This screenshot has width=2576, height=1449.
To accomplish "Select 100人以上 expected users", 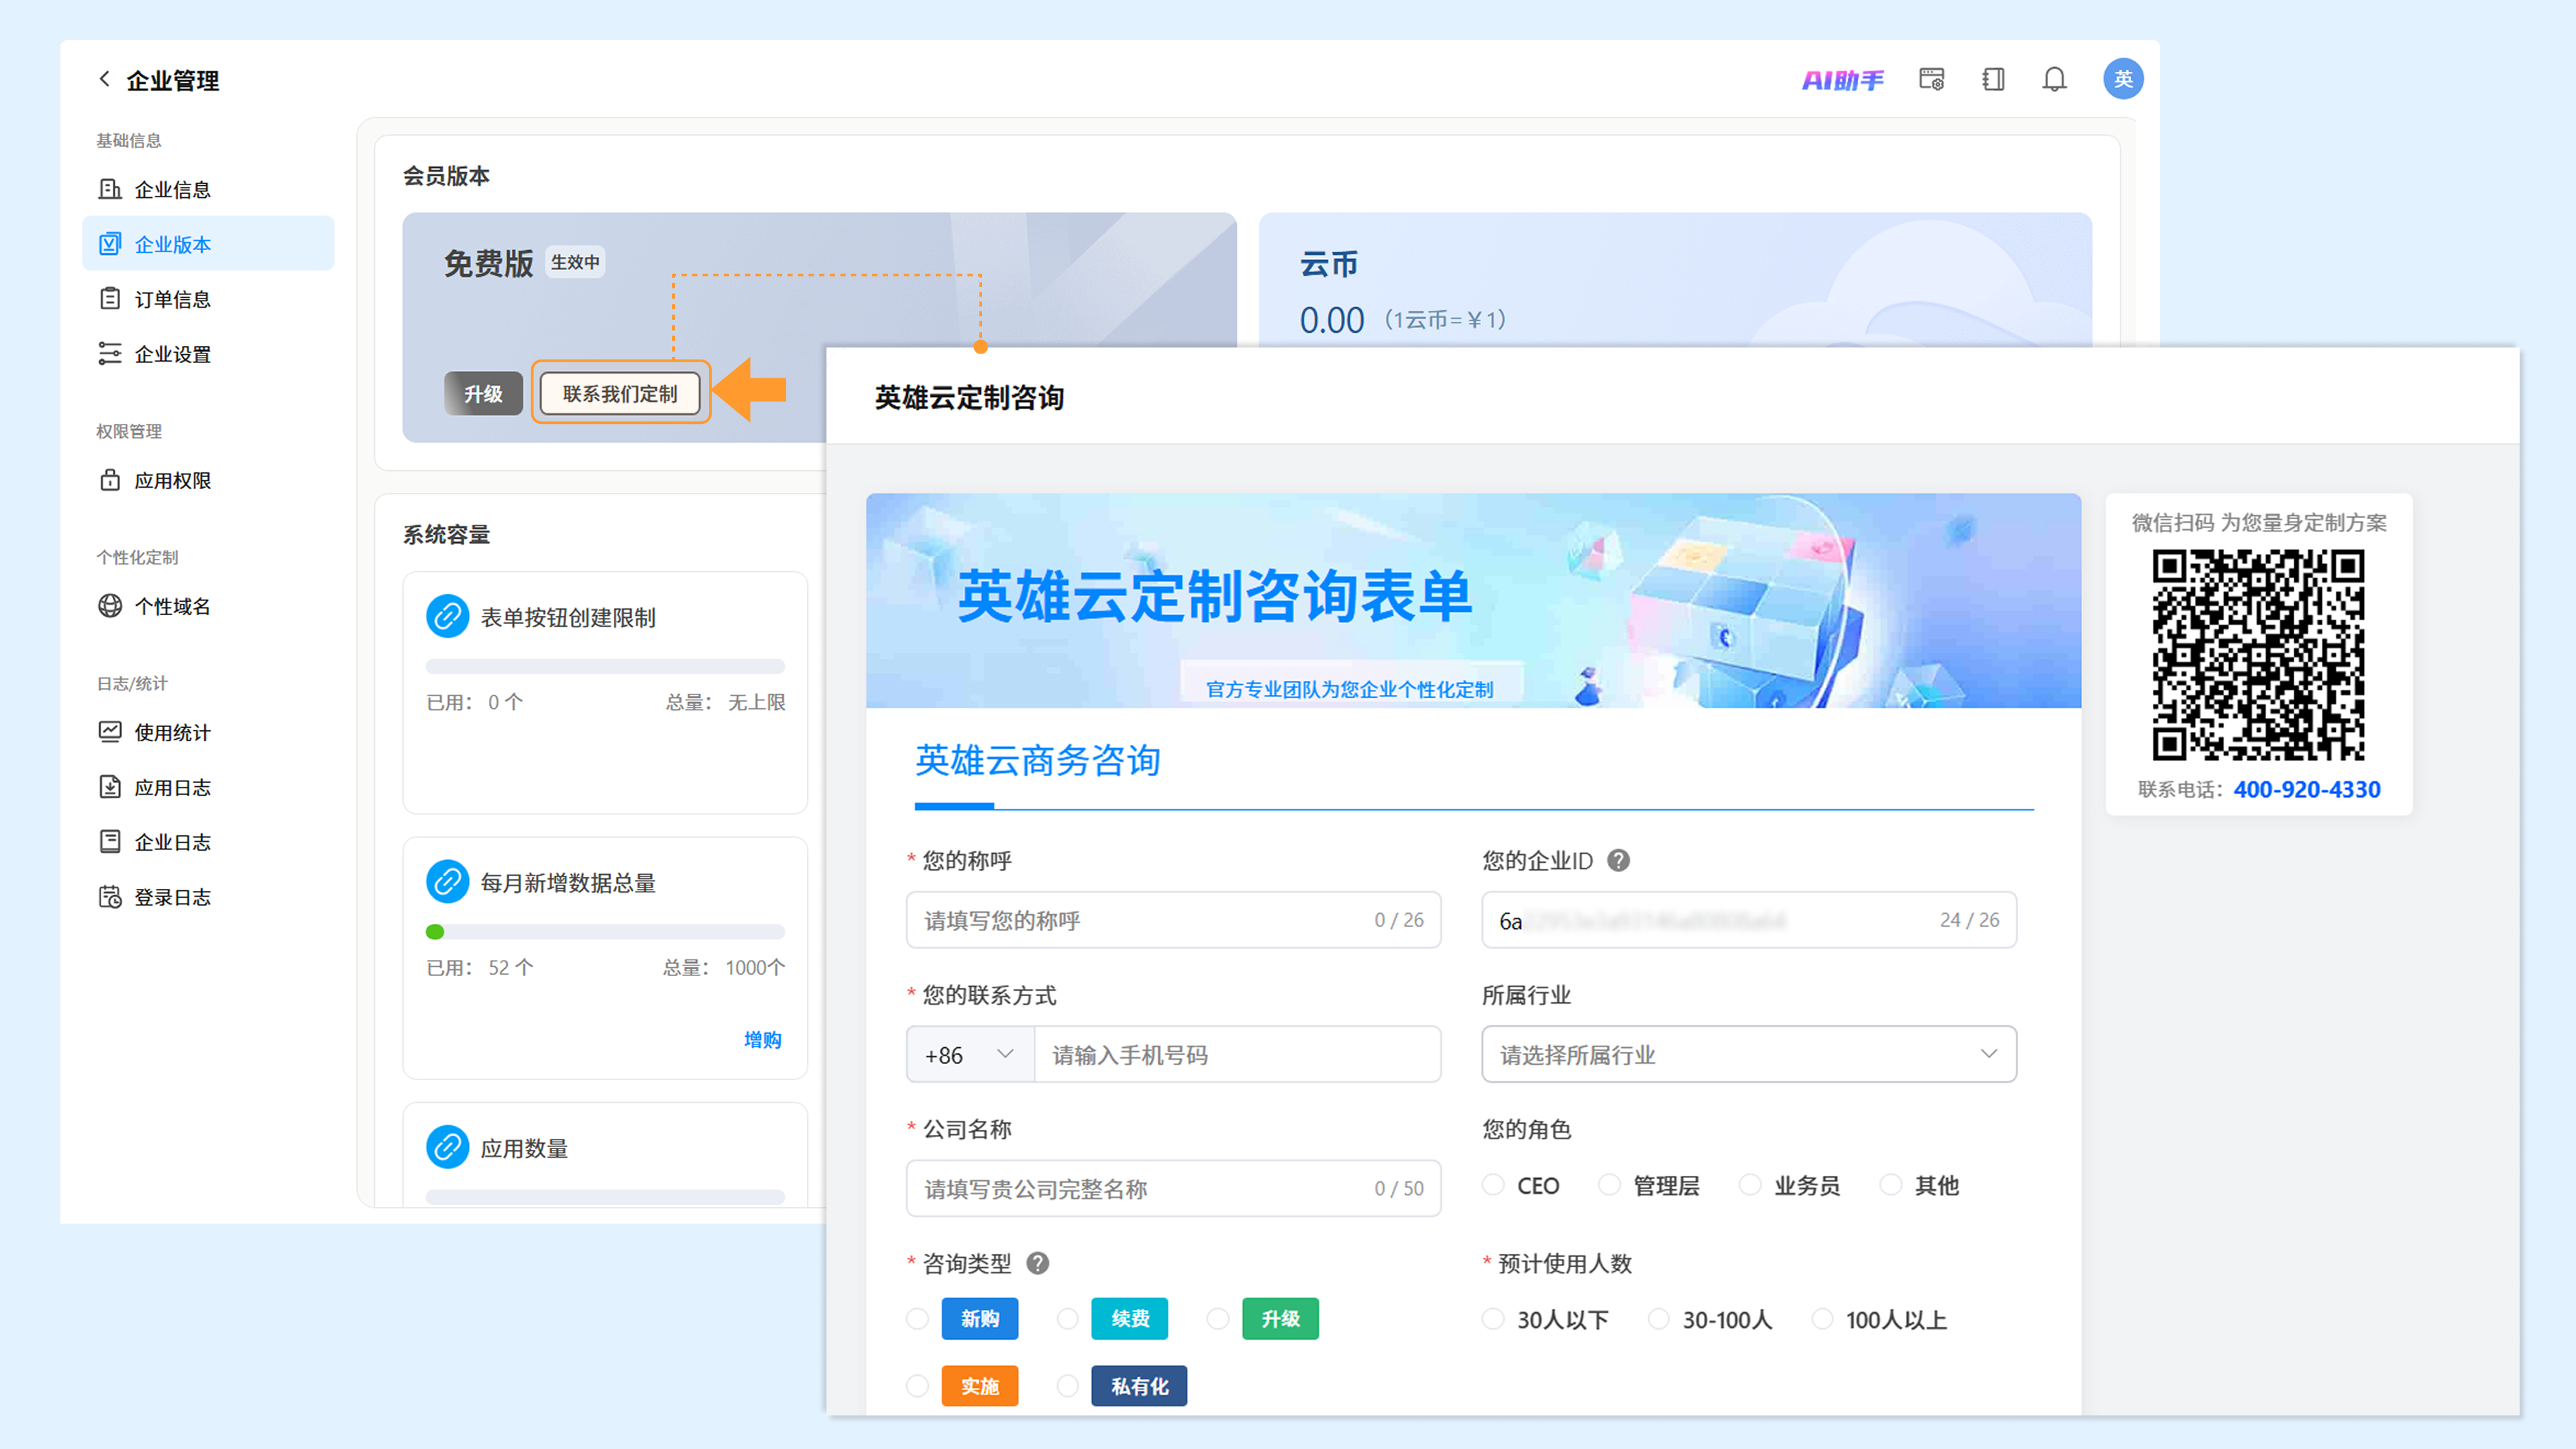I will pos(1822,1319).
